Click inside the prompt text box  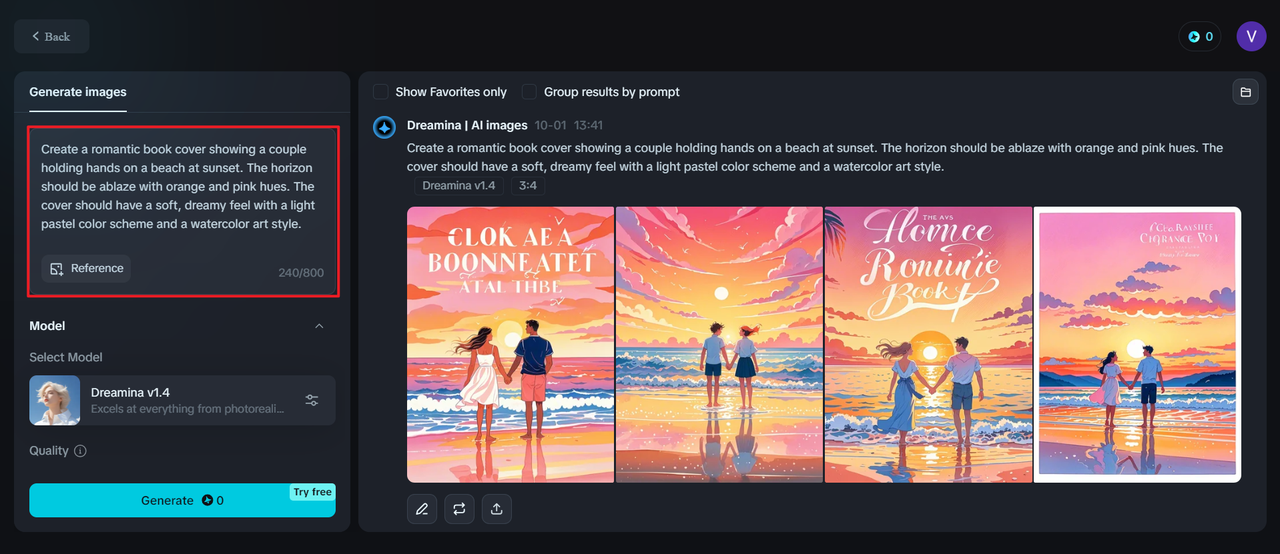pyautogui.click(x=183, y=211)
